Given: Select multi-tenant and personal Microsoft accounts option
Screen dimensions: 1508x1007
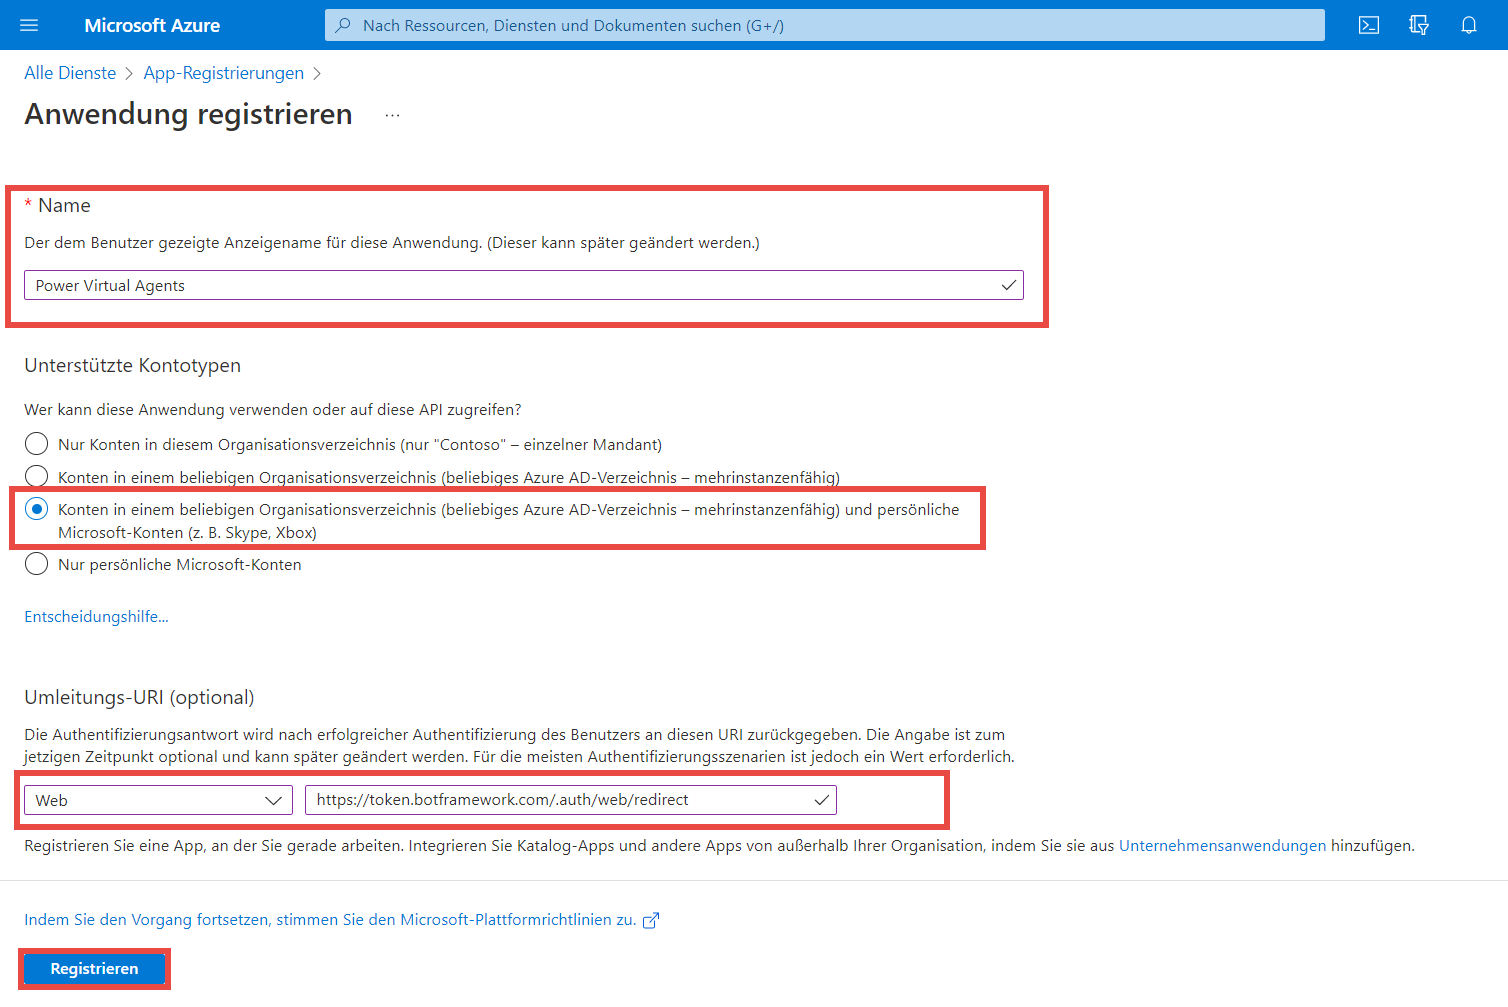Looking at the screenshot, I should (x=37, y=509).
